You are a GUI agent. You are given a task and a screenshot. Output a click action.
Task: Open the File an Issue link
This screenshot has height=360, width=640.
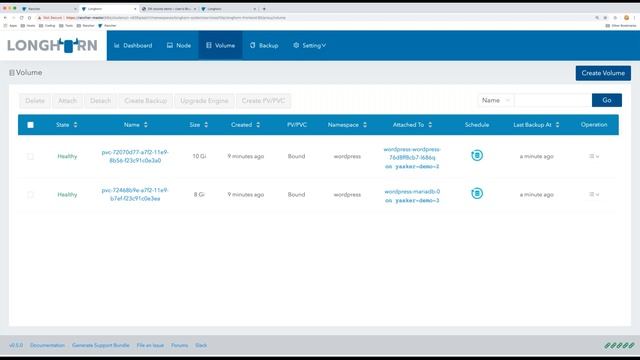[150, 345]
